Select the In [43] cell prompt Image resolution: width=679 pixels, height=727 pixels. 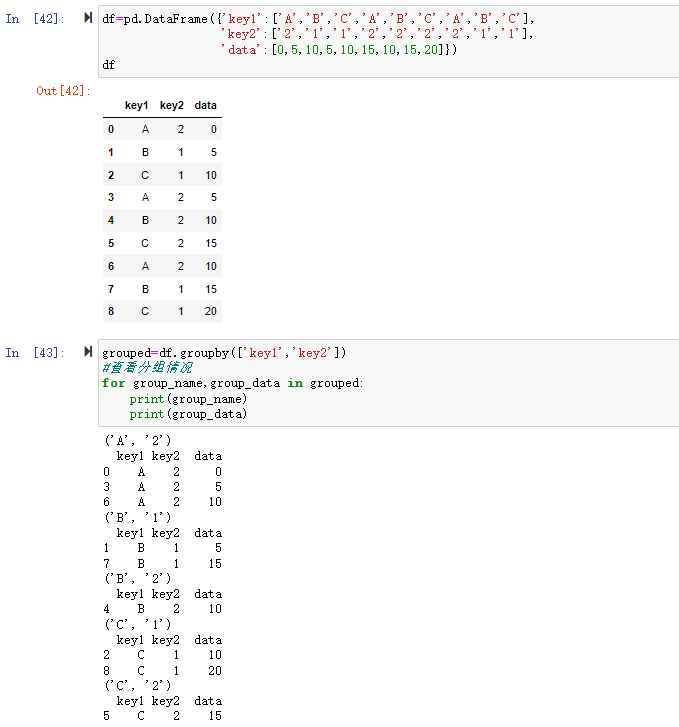(33, 352)
